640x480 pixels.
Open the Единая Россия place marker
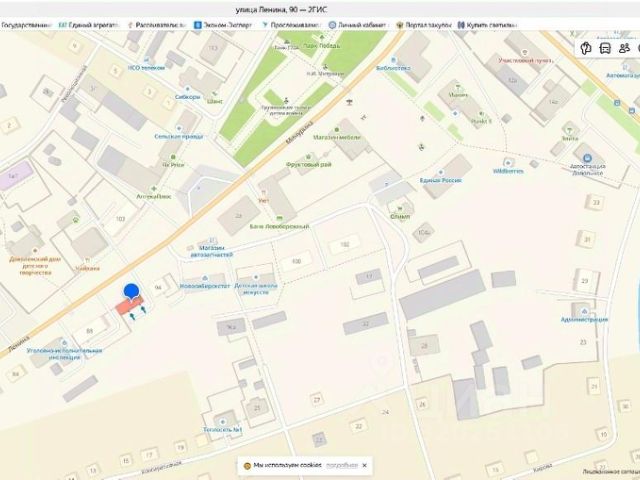click(440, 173)
